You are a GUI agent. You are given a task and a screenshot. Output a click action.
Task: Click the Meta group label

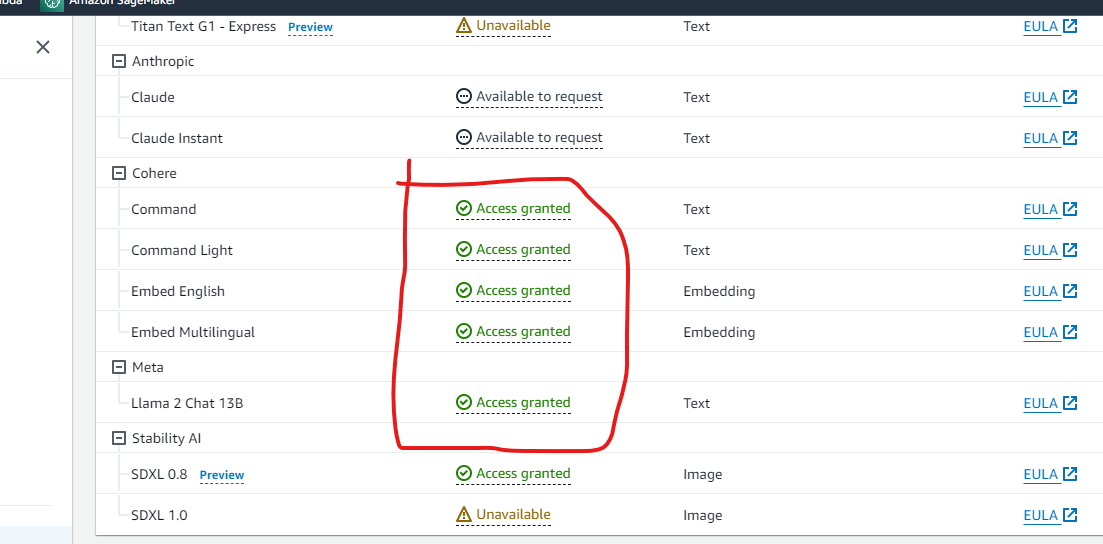[x=148, y=367]
